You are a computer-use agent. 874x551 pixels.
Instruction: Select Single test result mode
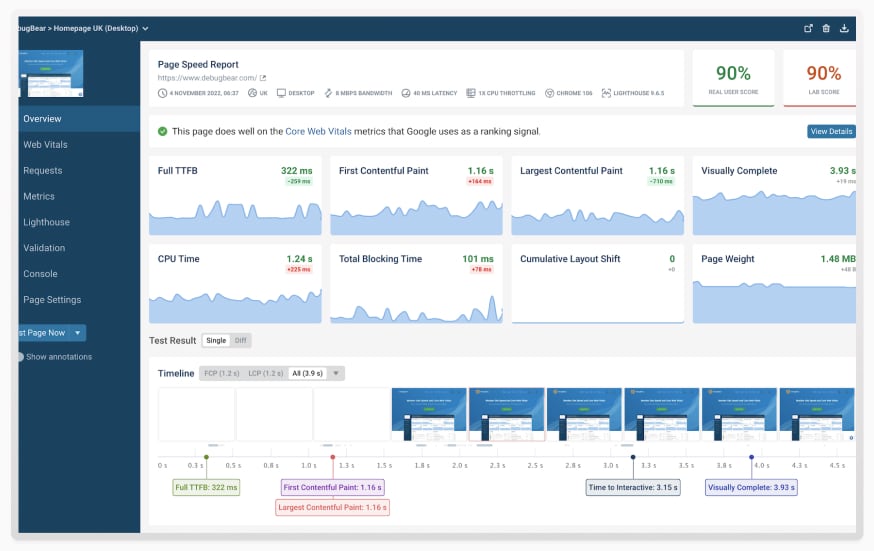pos(215,340)
